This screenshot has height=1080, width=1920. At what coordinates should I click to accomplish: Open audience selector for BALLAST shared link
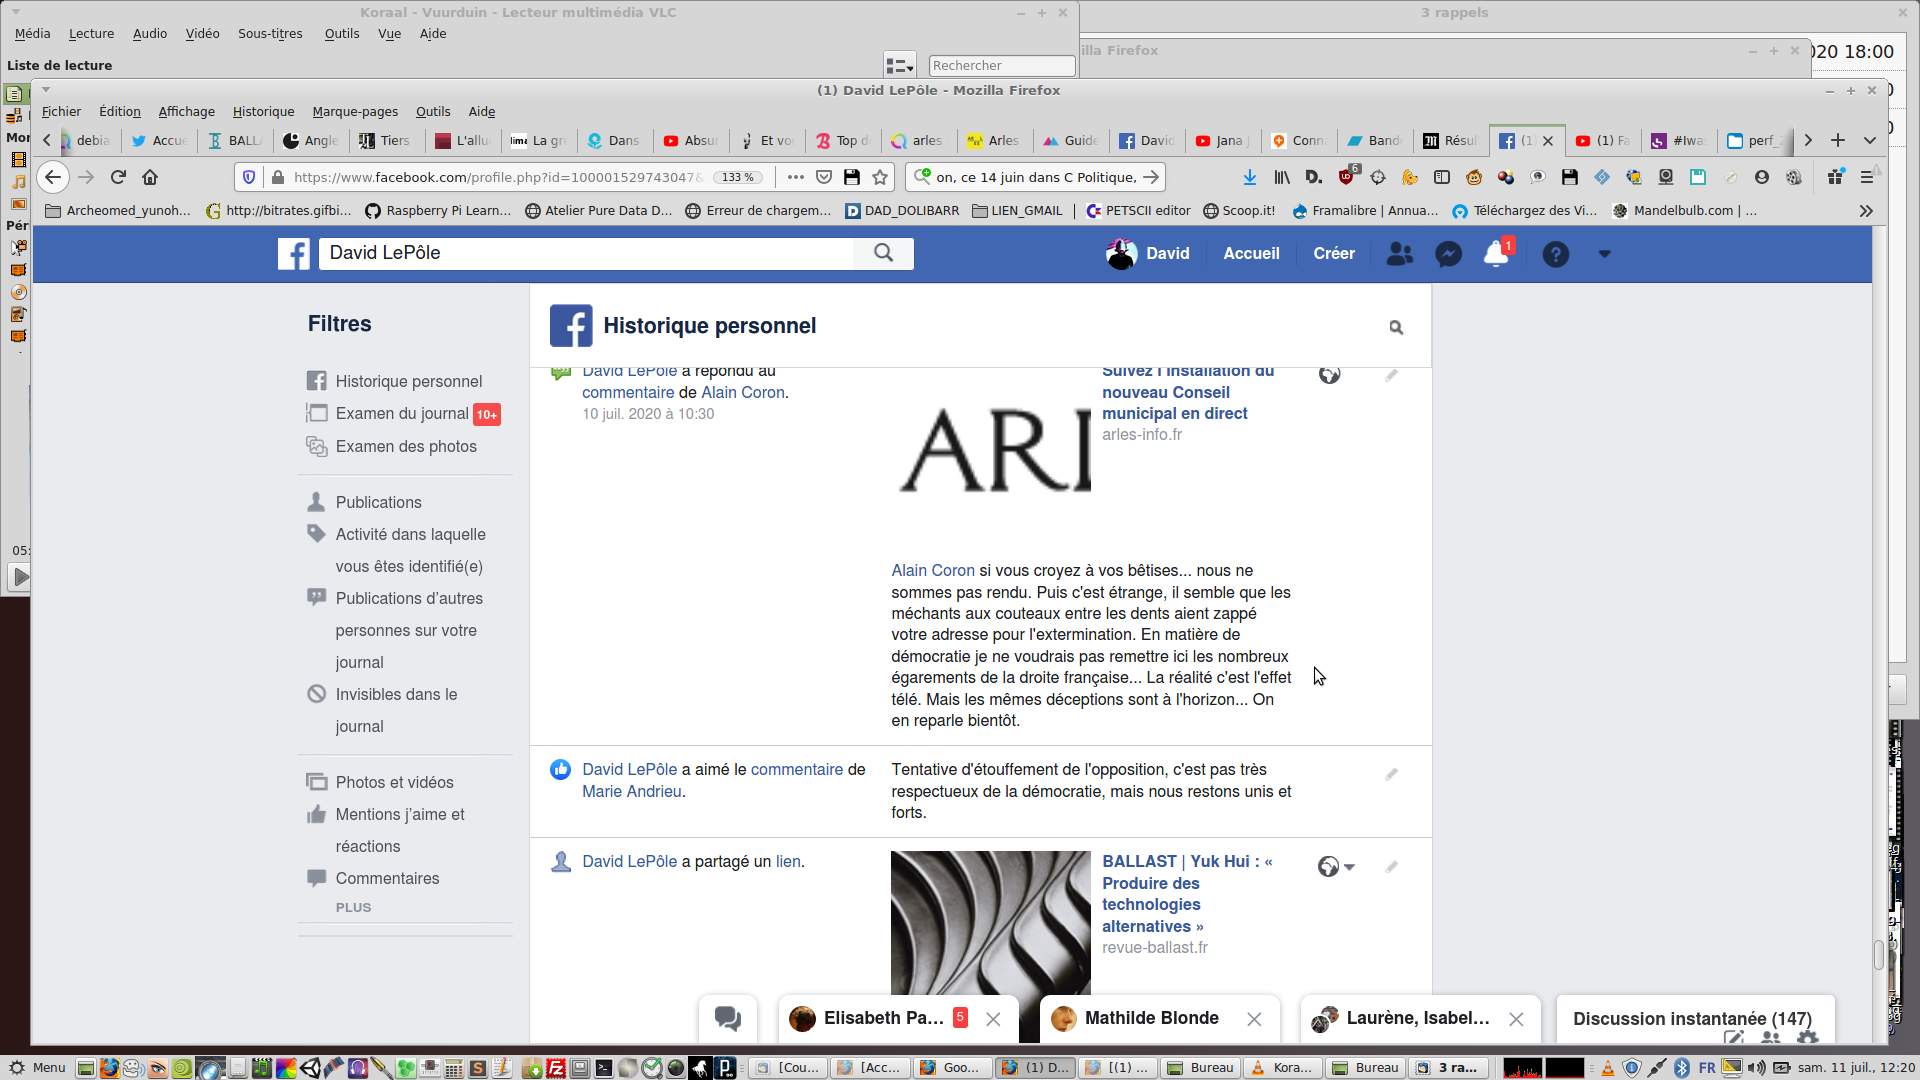(x=1336, y=867)
